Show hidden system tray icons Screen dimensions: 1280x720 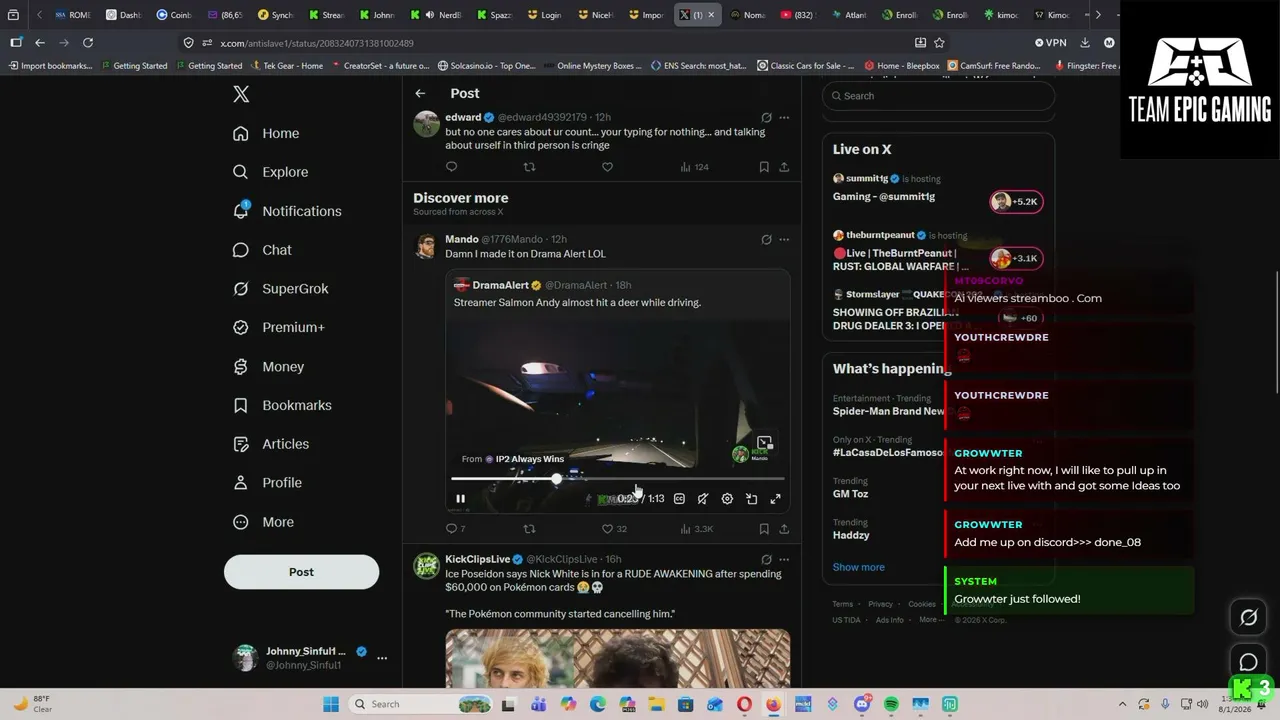[x=1122, y=704]
